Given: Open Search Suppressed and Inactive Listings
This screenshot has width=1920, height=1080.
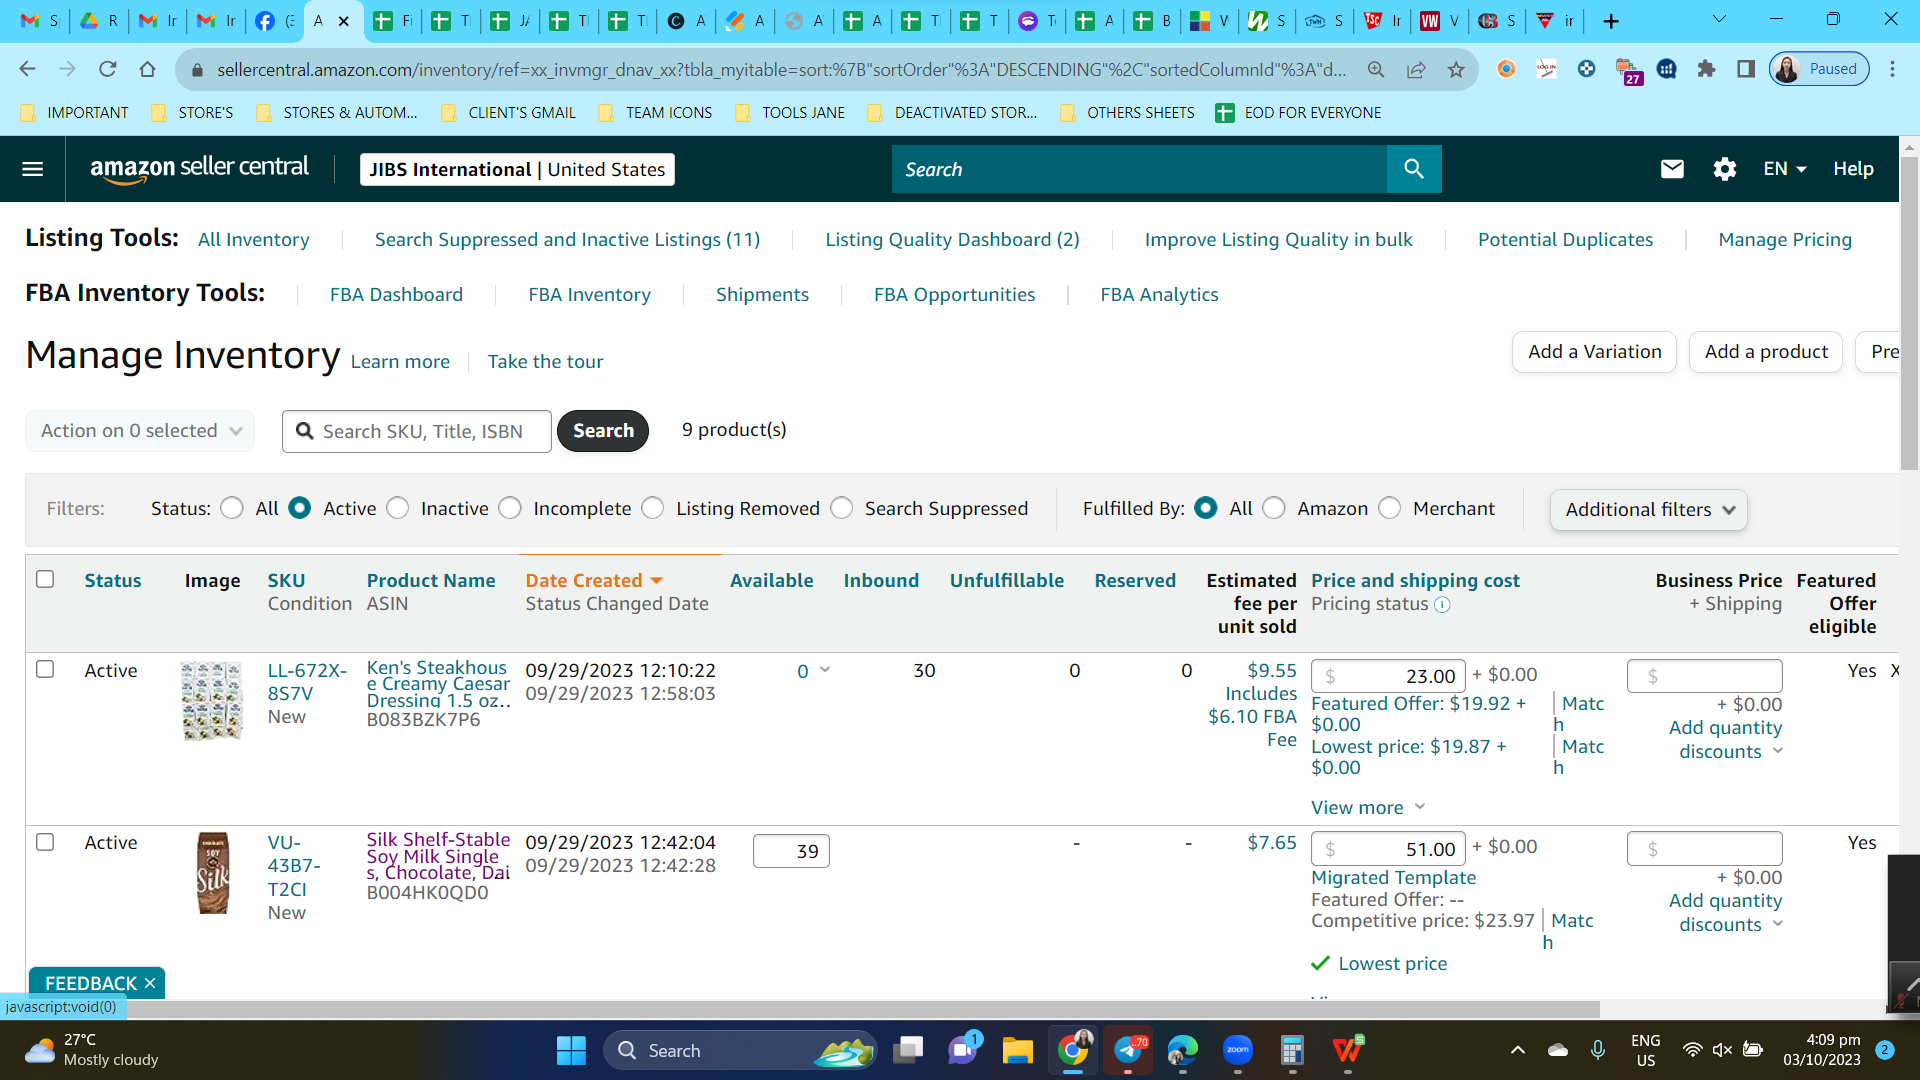Looking at the screenshot, I should tap(567, 240).
